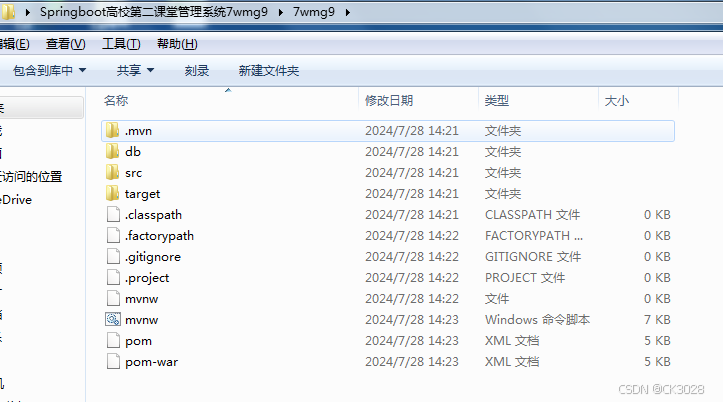Click the .gitignore file icon
723x402 pixels.
pos(113,256)
